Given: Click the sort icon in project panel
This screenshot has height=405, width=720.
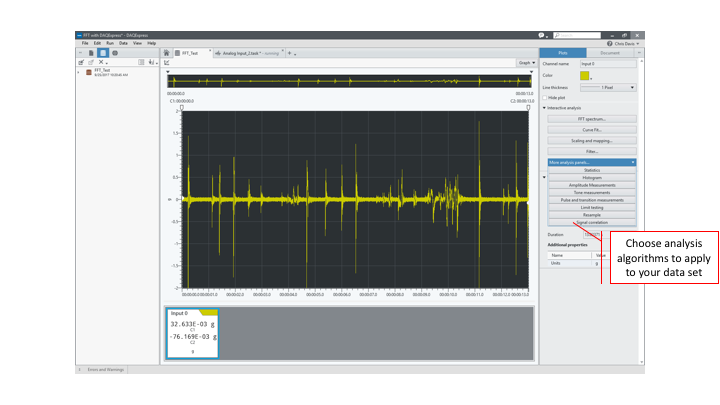Looking at the screenshot, I should [x=152, y=62].
